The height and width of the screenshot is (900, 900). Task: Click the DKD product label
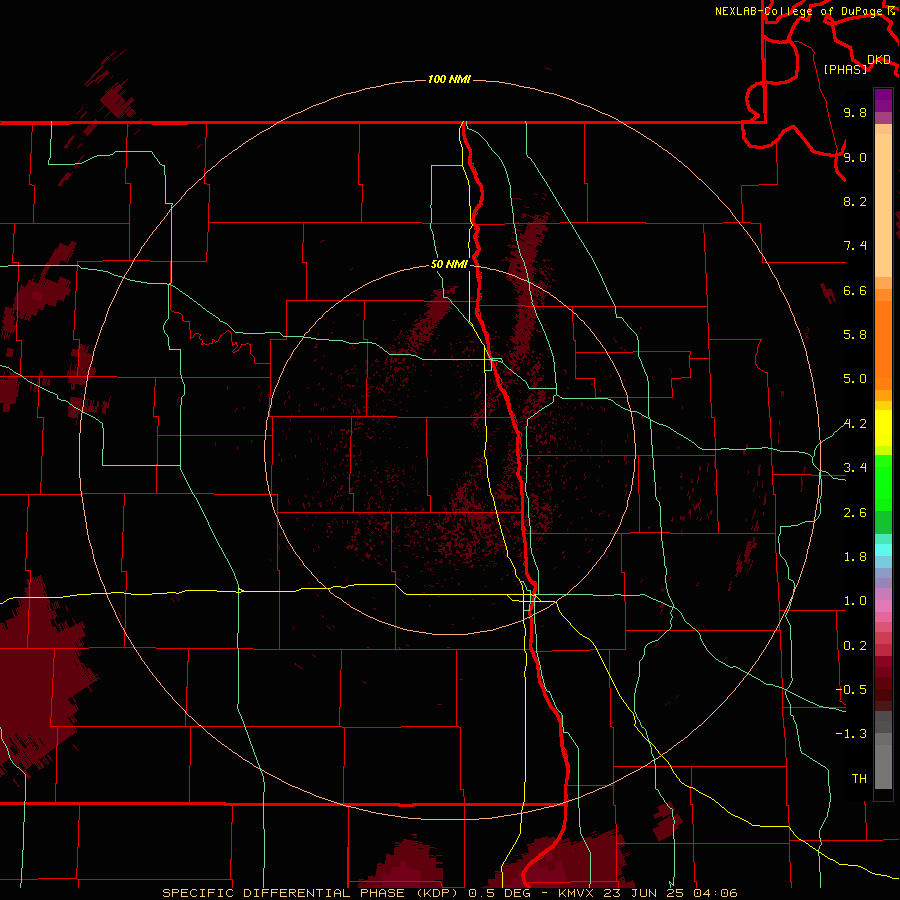(x=879, y=60)
